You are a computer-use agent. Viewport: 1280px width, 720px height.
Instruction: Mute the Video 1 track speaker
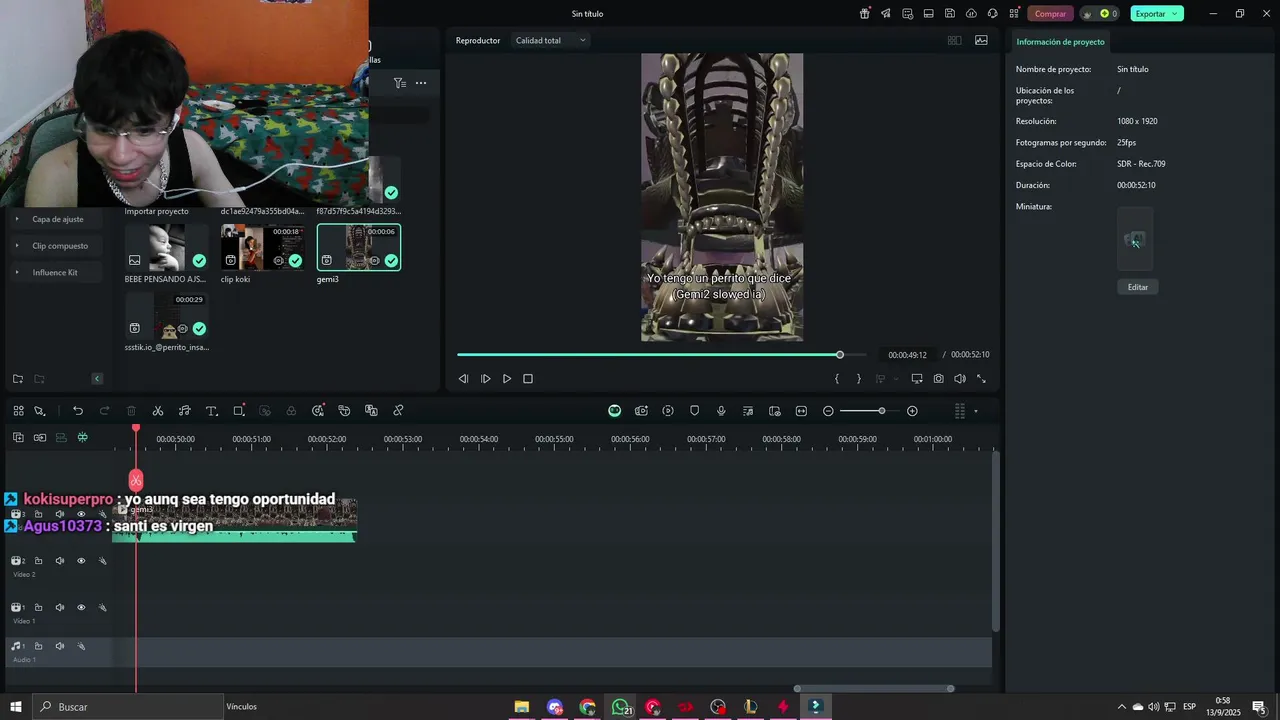click(60, 607)
